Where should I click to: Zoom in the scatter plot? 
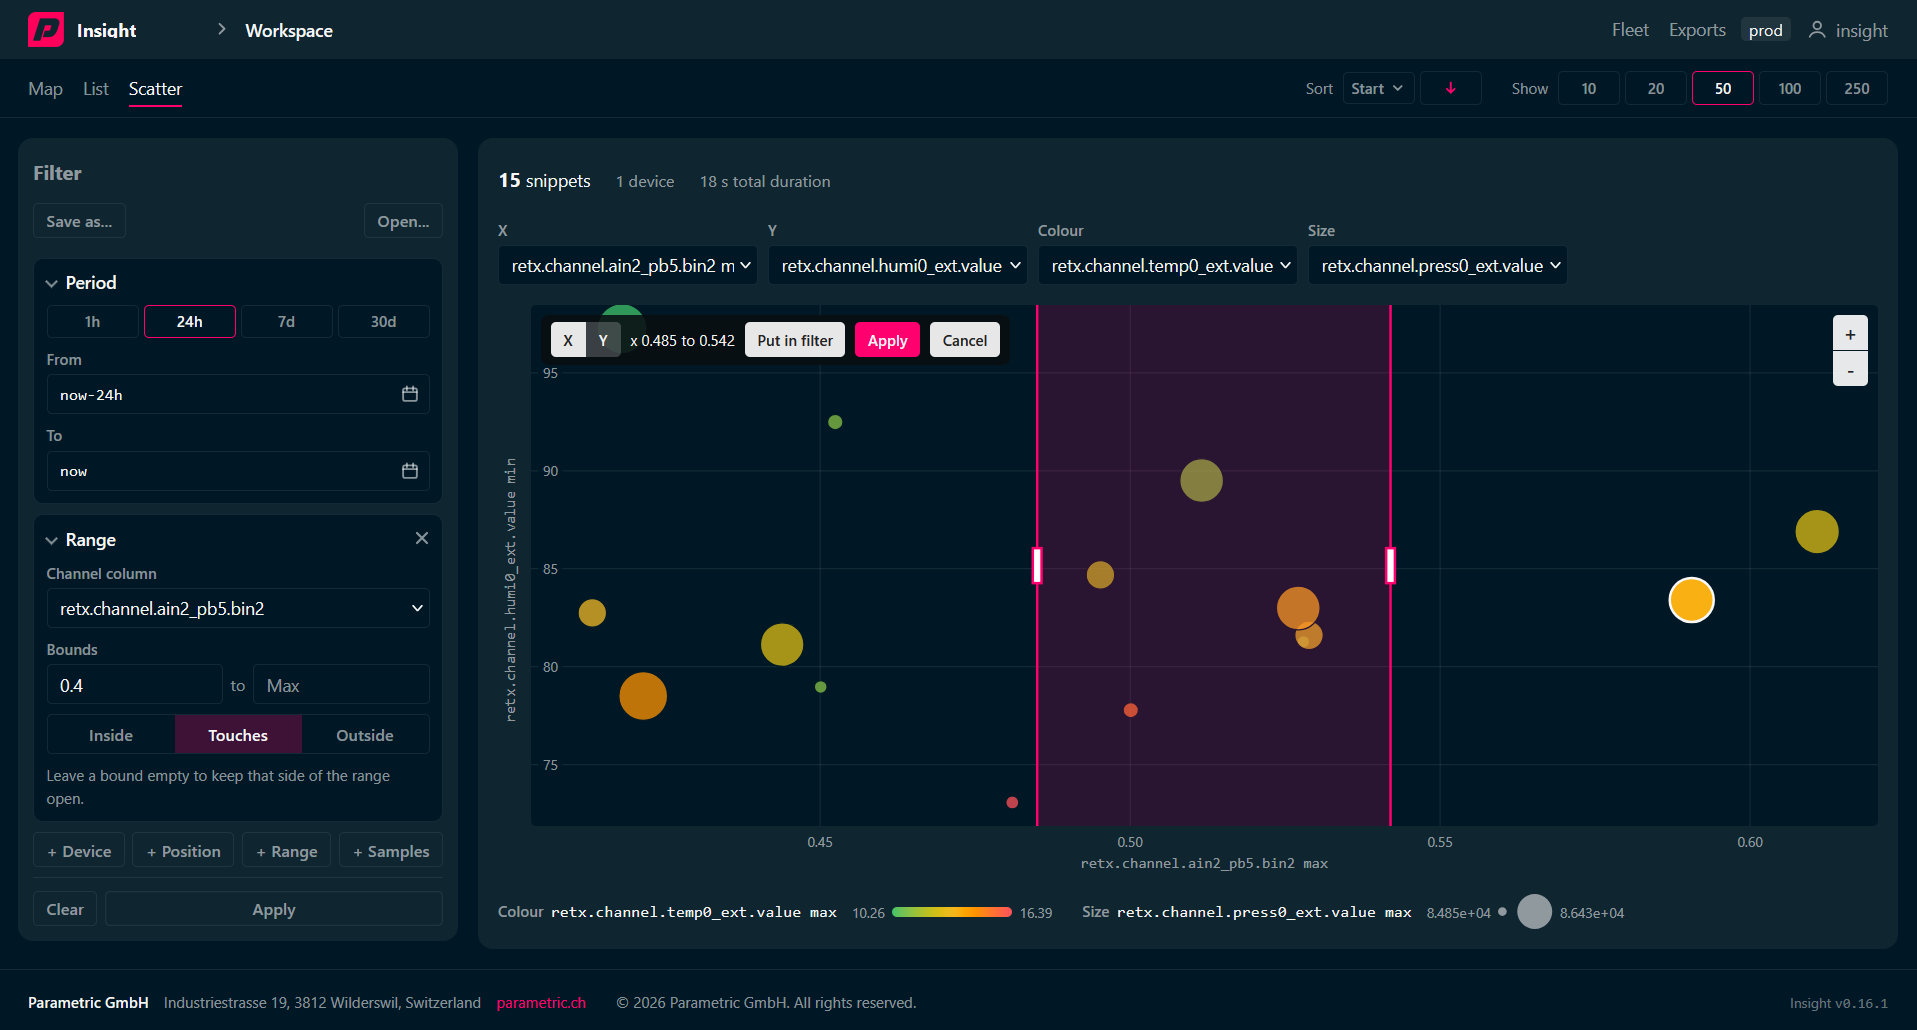pos(1850,334)
